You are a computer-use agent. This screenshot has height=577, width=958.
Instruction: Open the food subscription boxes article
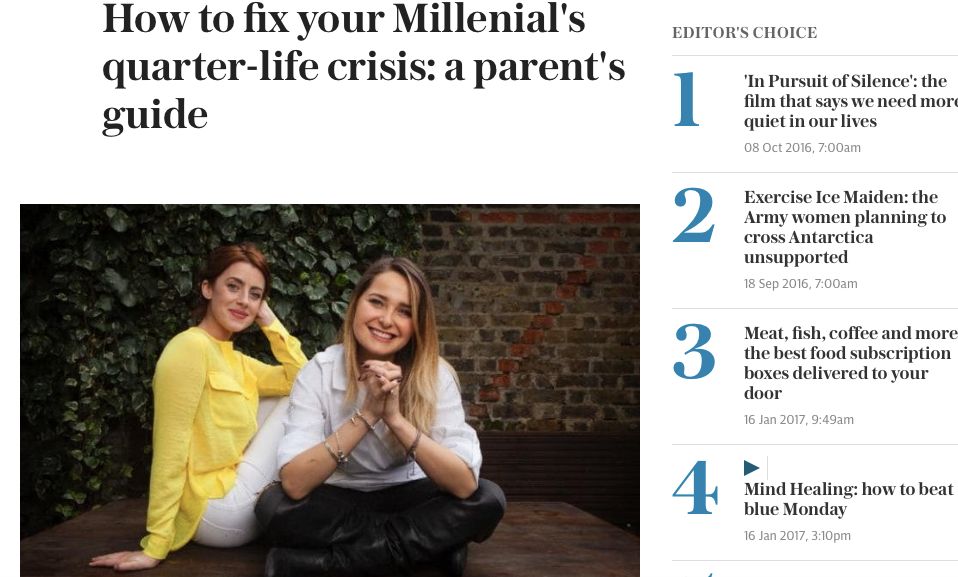pos(850,363)
